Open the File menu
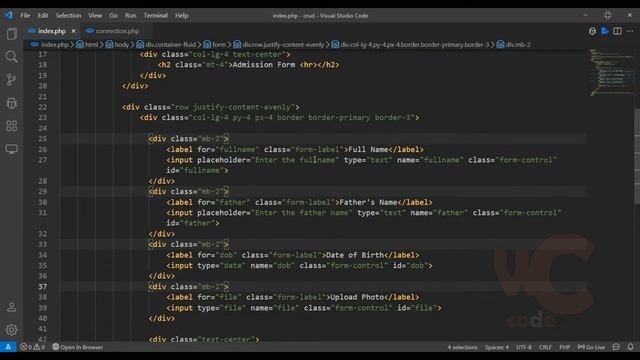The height and width of the screenshot is (360, 640). point(25,16)
